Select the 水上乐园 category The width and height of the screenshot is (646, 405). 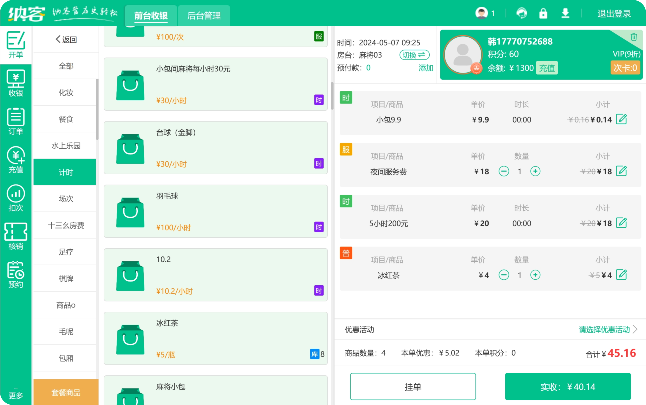click(x=66, y=146)
